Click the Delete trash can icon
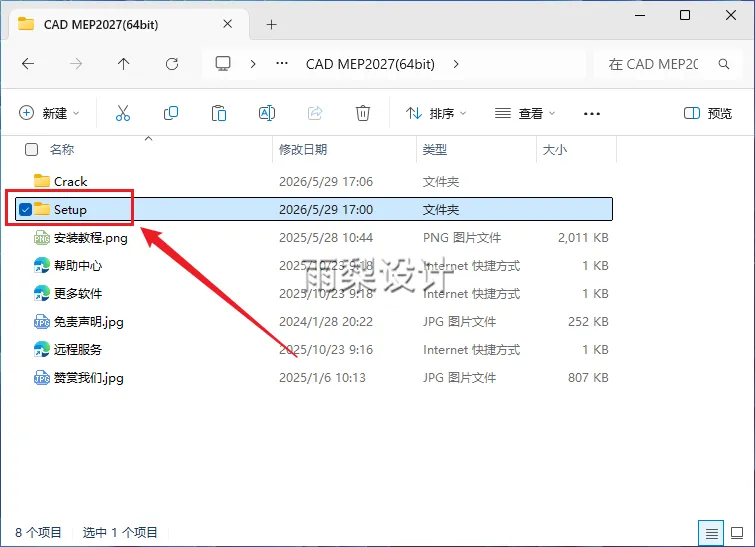755x547 pixels. [x=363, y=114]
